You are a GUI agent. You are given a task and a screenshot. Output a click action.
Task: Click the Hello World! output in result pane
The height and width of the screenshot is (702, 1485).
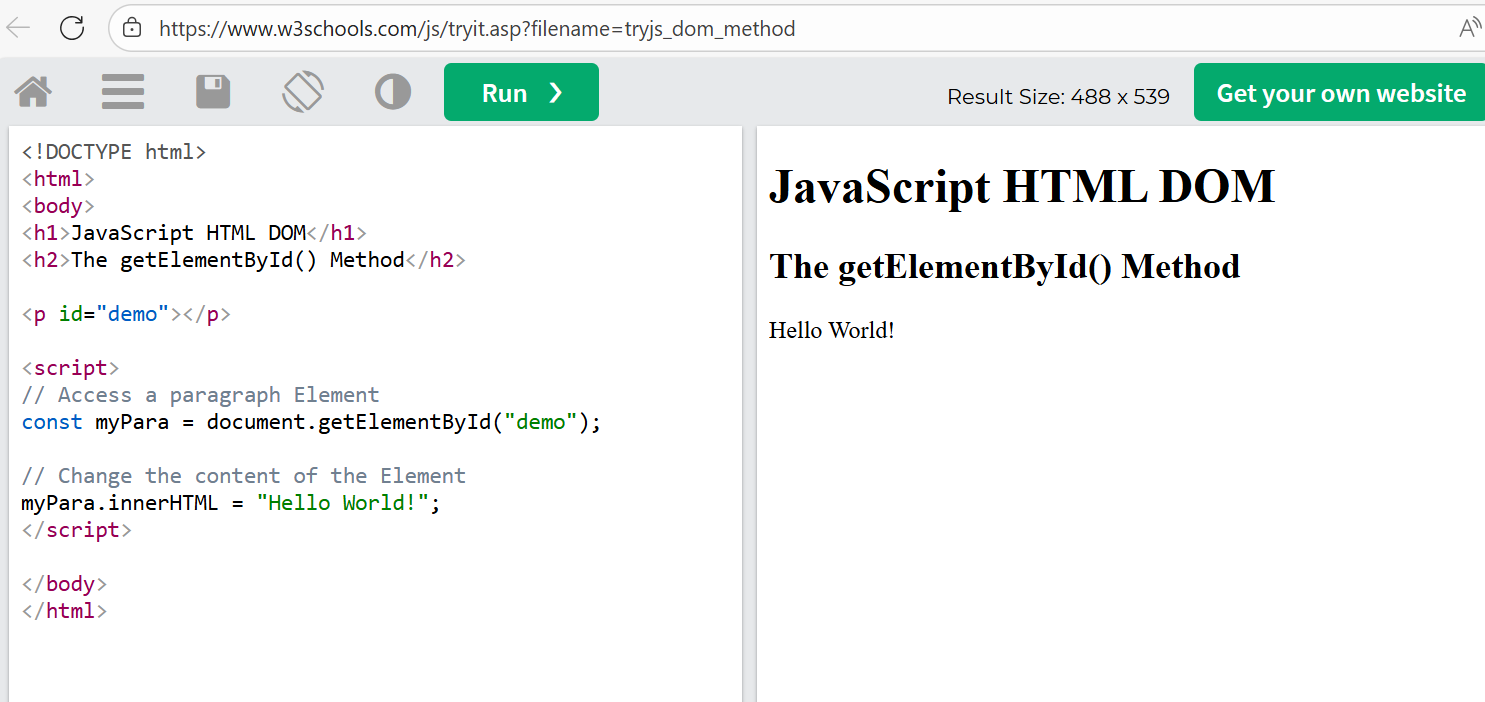(x=831, y=331)
